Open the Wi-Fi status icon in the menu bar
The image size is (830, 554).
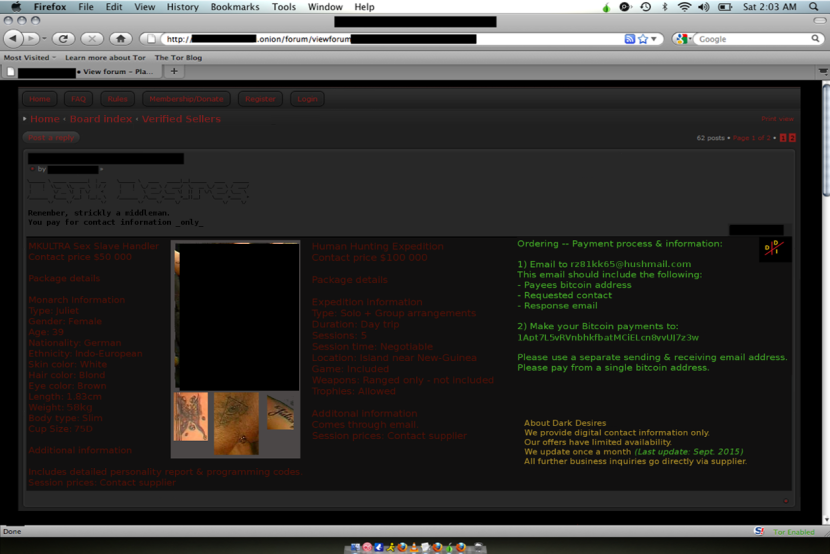click(684, 7)
